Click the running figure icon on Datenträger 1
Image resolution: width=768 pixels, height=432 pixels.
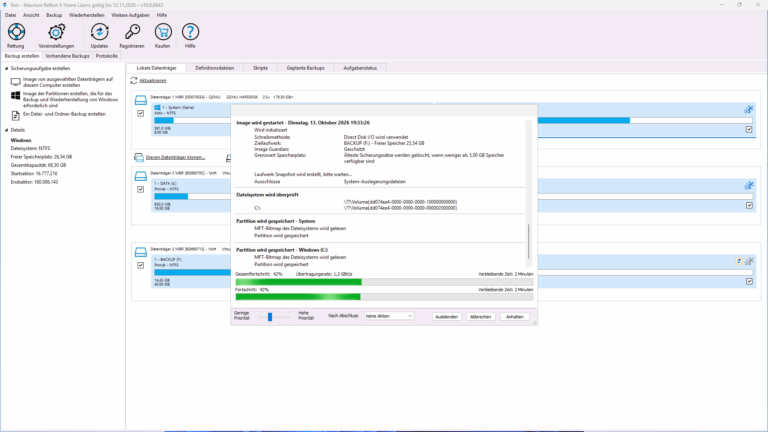click(748, 110)
